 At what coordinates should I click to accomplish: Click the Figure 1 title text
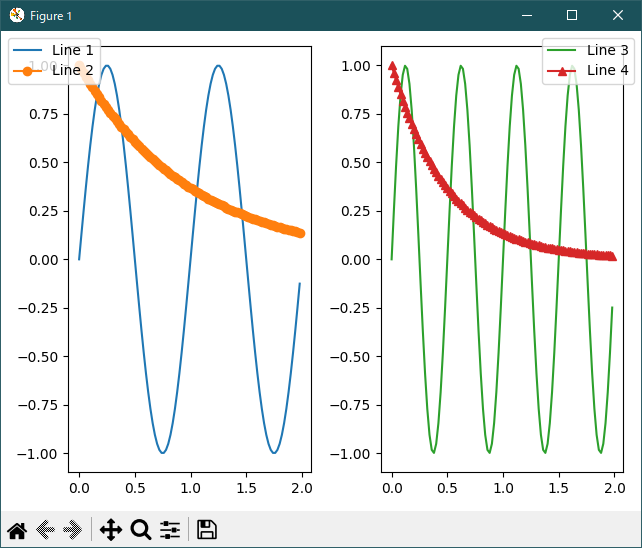[51, 16]
